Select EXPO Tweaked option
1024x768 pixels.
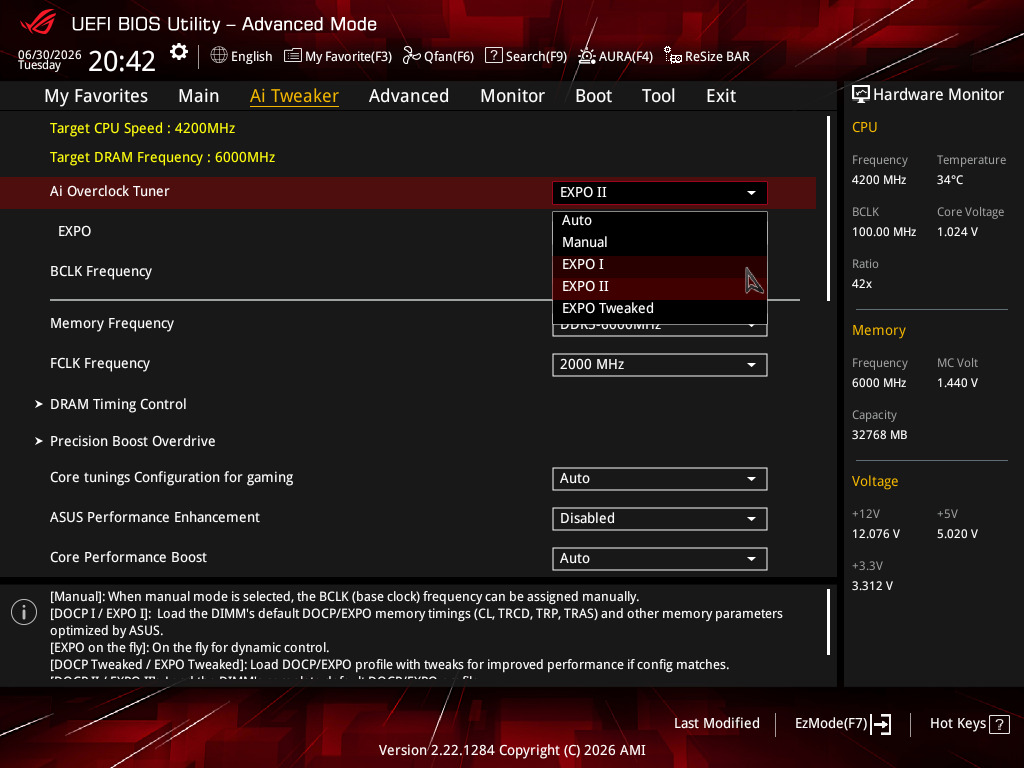(x=660, y=308)
